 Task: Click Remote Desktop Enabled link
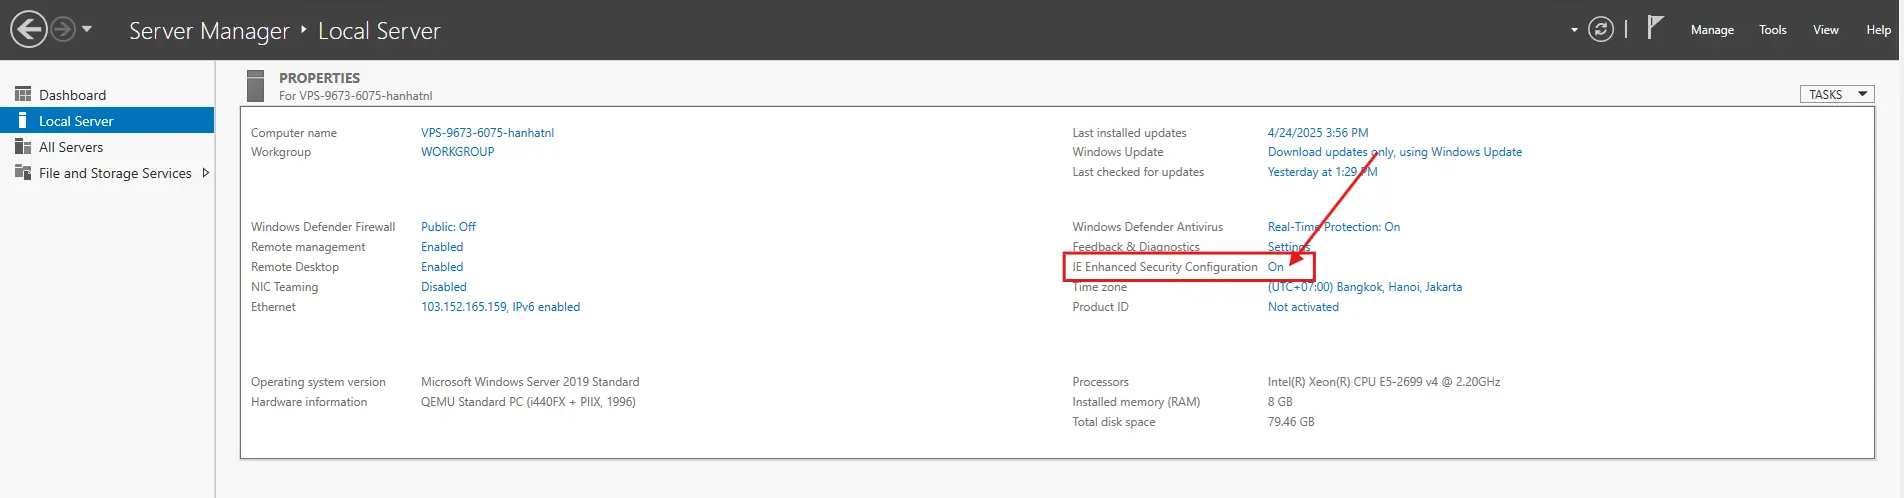442,267
